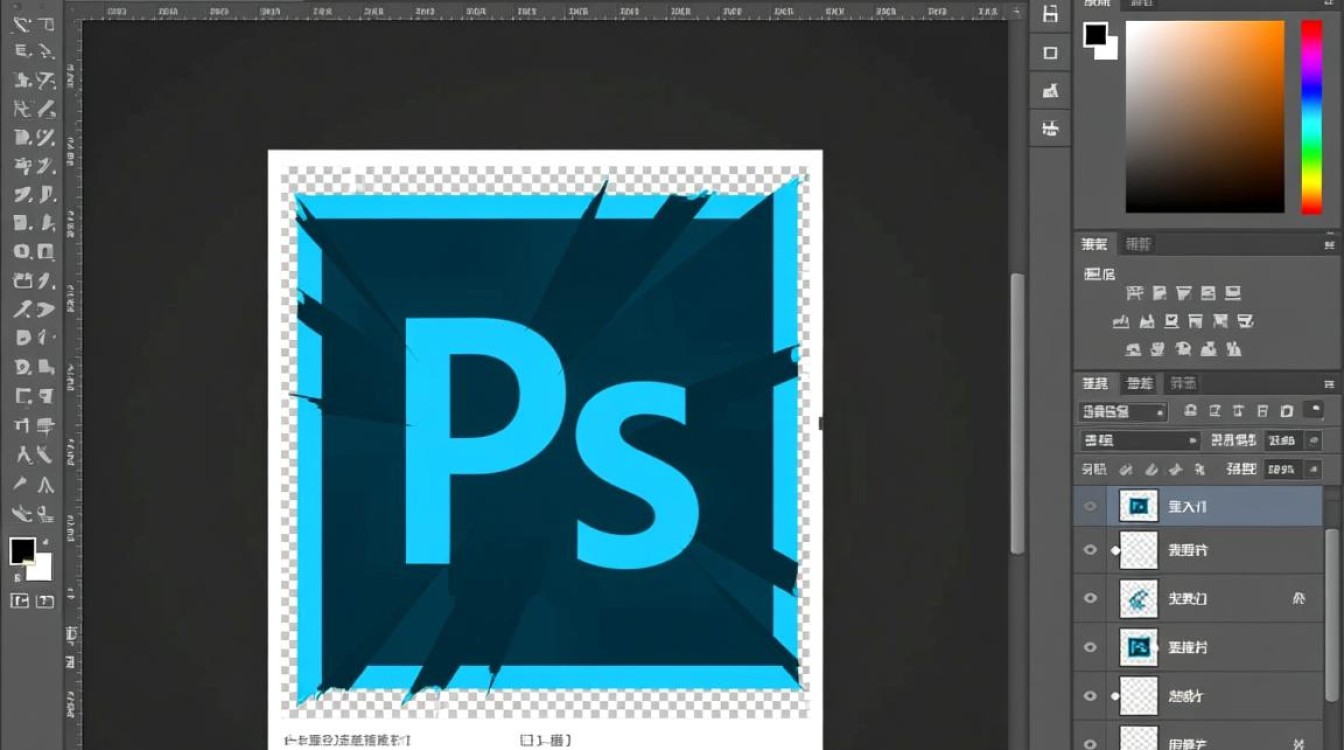Image resolution: width=1344 pixels, height=750 pixels.
Task: Open the adjustments panel options menu
Action: (x=1329, y=244)
